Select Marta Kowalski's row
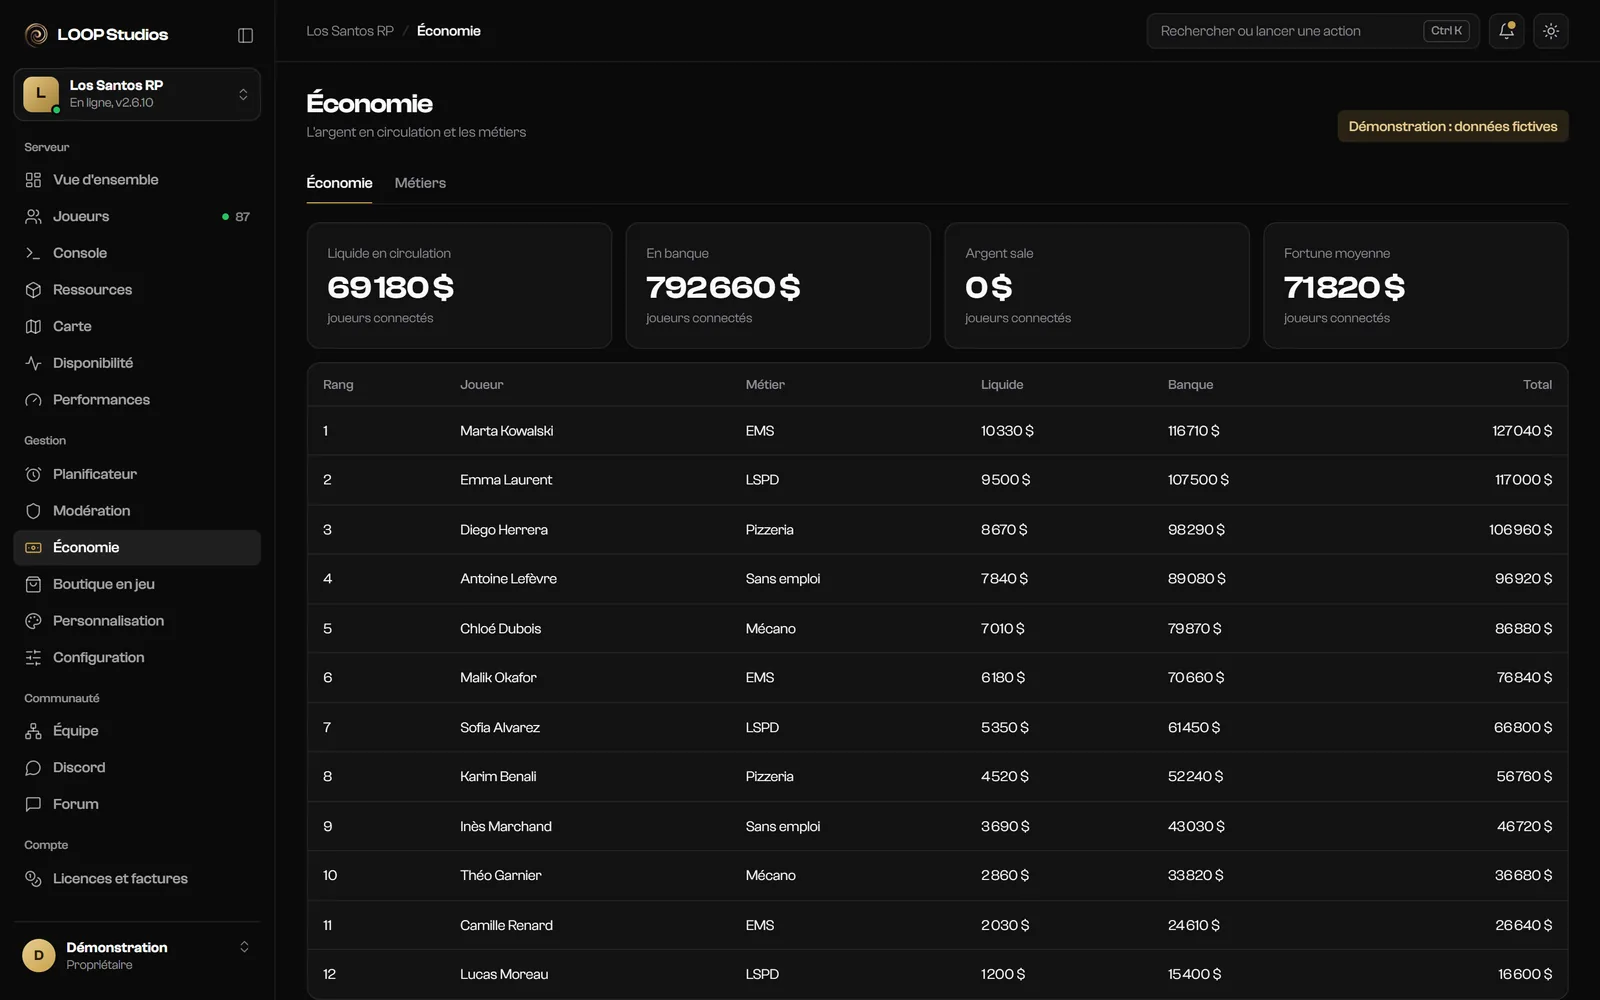This screenshot has height=1000, width=1600. point(937,431)
